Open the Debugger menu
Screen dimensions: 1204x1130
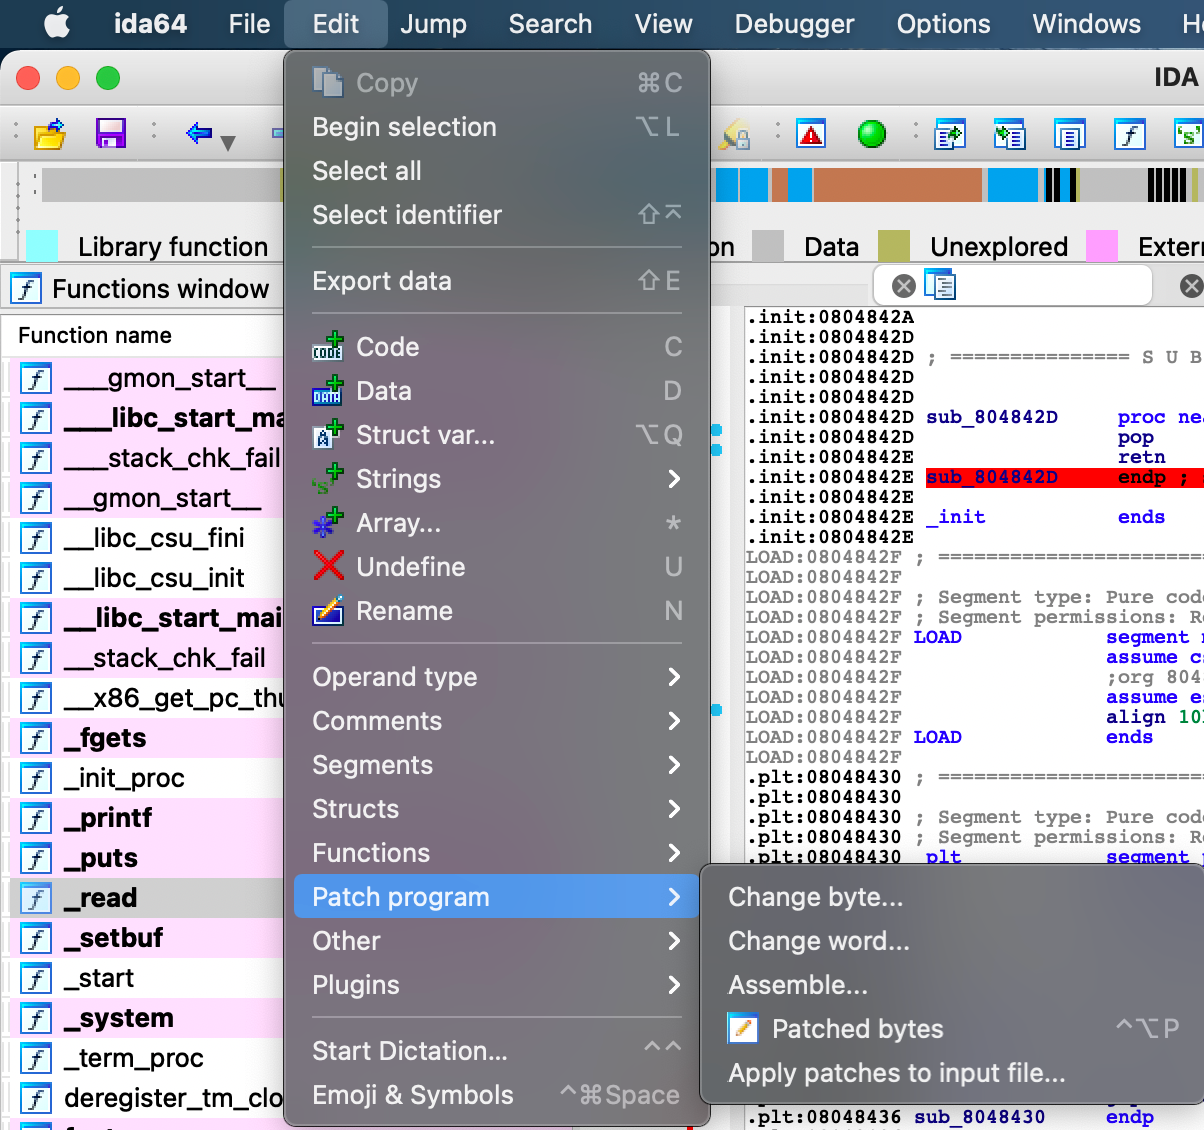(794, 24)
